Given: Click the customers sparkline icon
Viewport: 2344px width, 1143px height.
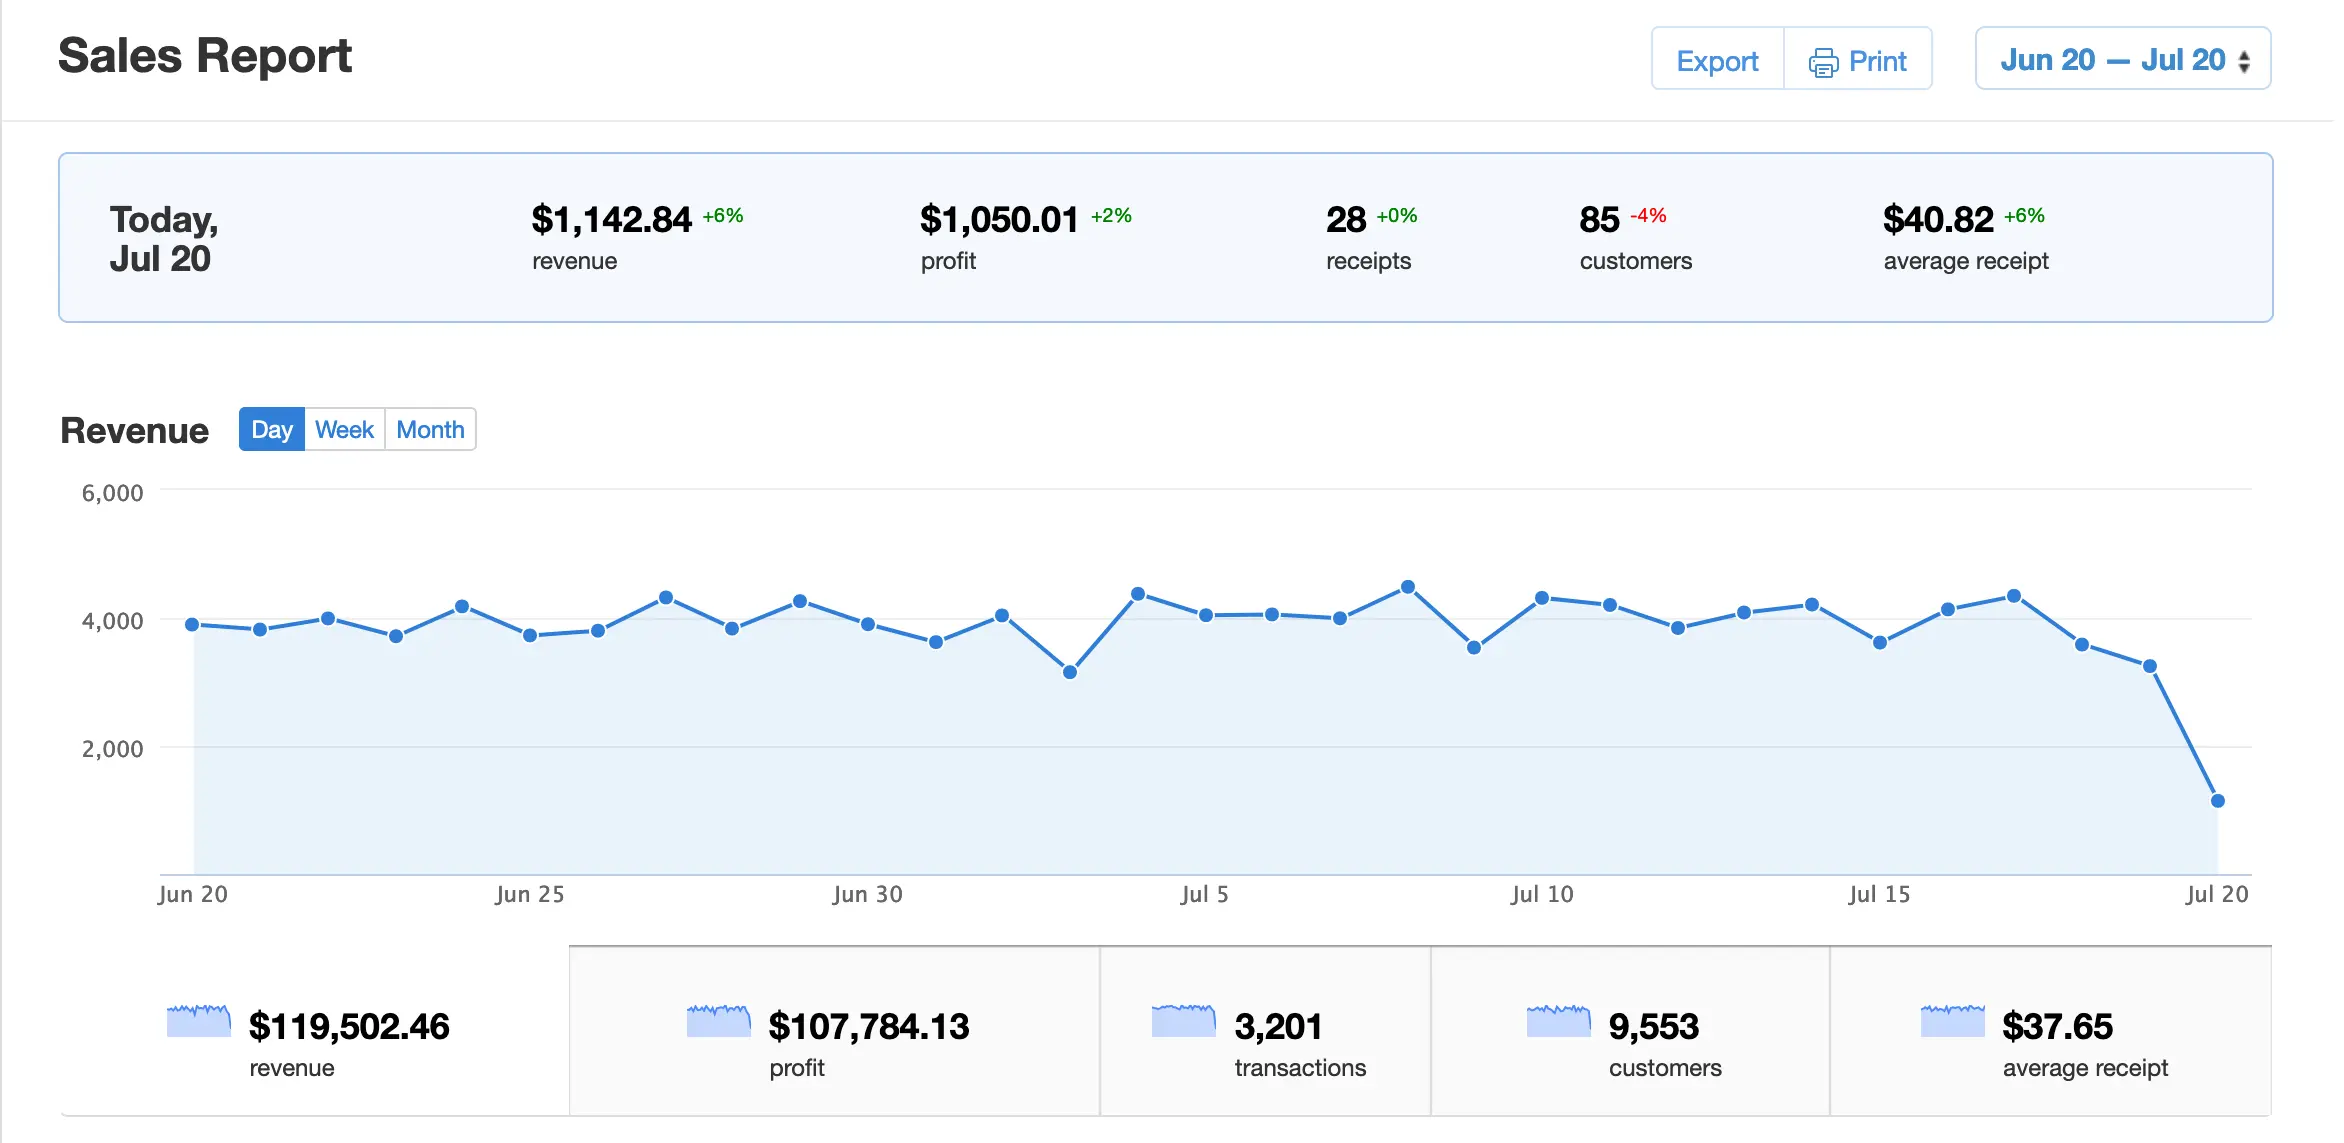Looking at the screenshot, I should 1558,1022.
